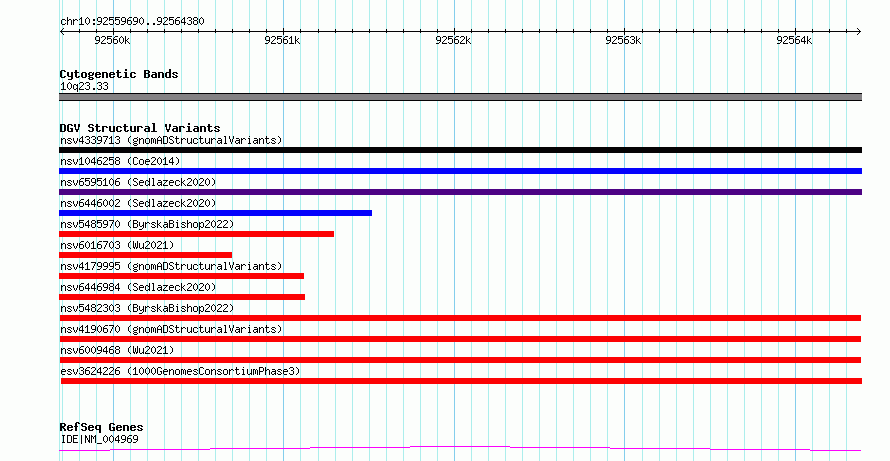The width and height of the screenshot is (890, 461).
Task: Click label esv3624226 (1000GenomesConsortiumPhase3)
Action: click(x=180, y=371)
